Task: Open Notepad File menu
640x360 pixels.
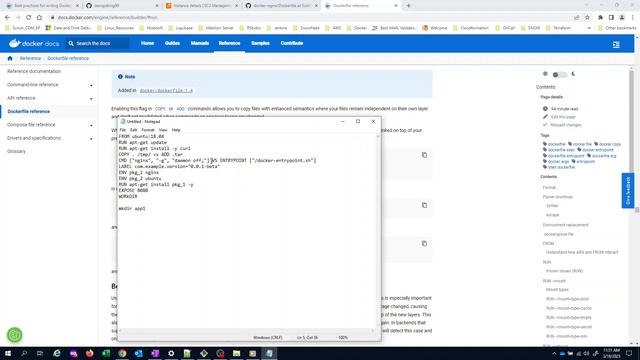Action: click(x=122, y=130)
